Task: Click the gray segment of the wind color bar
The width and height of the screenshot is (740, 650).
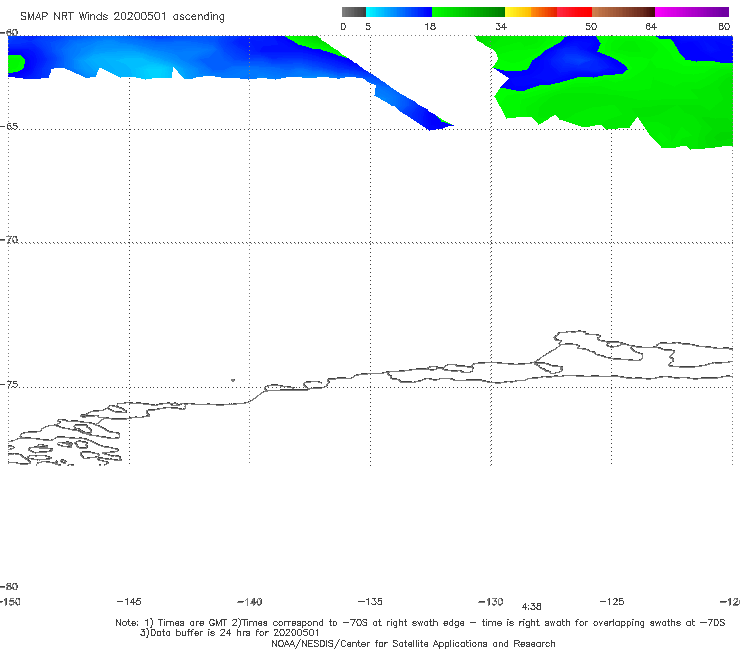Action: pos(354,12)
